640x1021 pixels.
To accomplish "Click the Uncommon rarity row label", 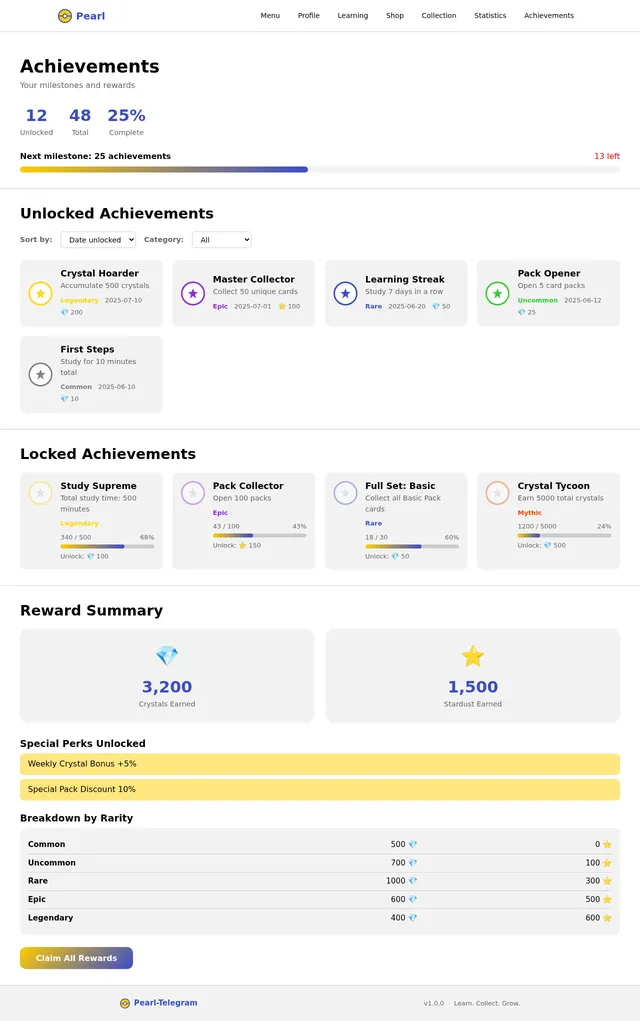I will point(51,863).
